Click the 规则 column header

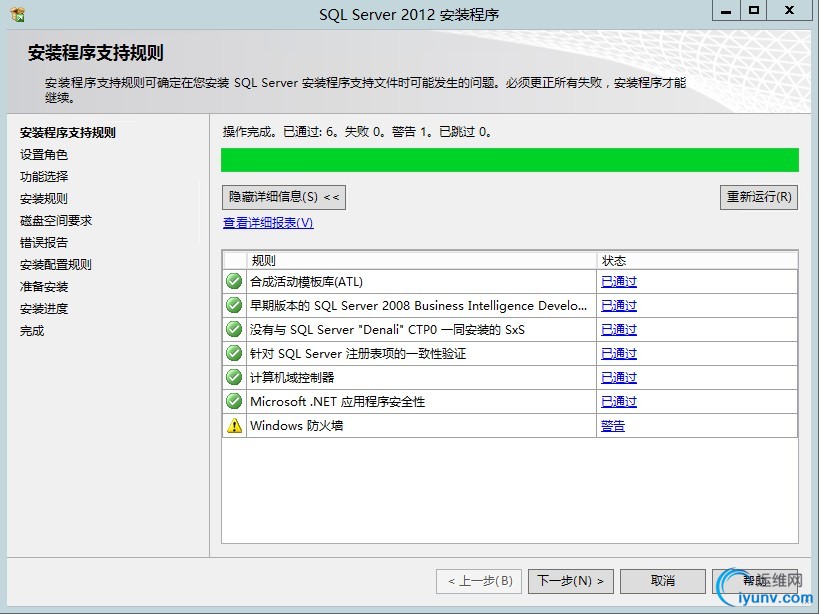(x=422, y=261)
